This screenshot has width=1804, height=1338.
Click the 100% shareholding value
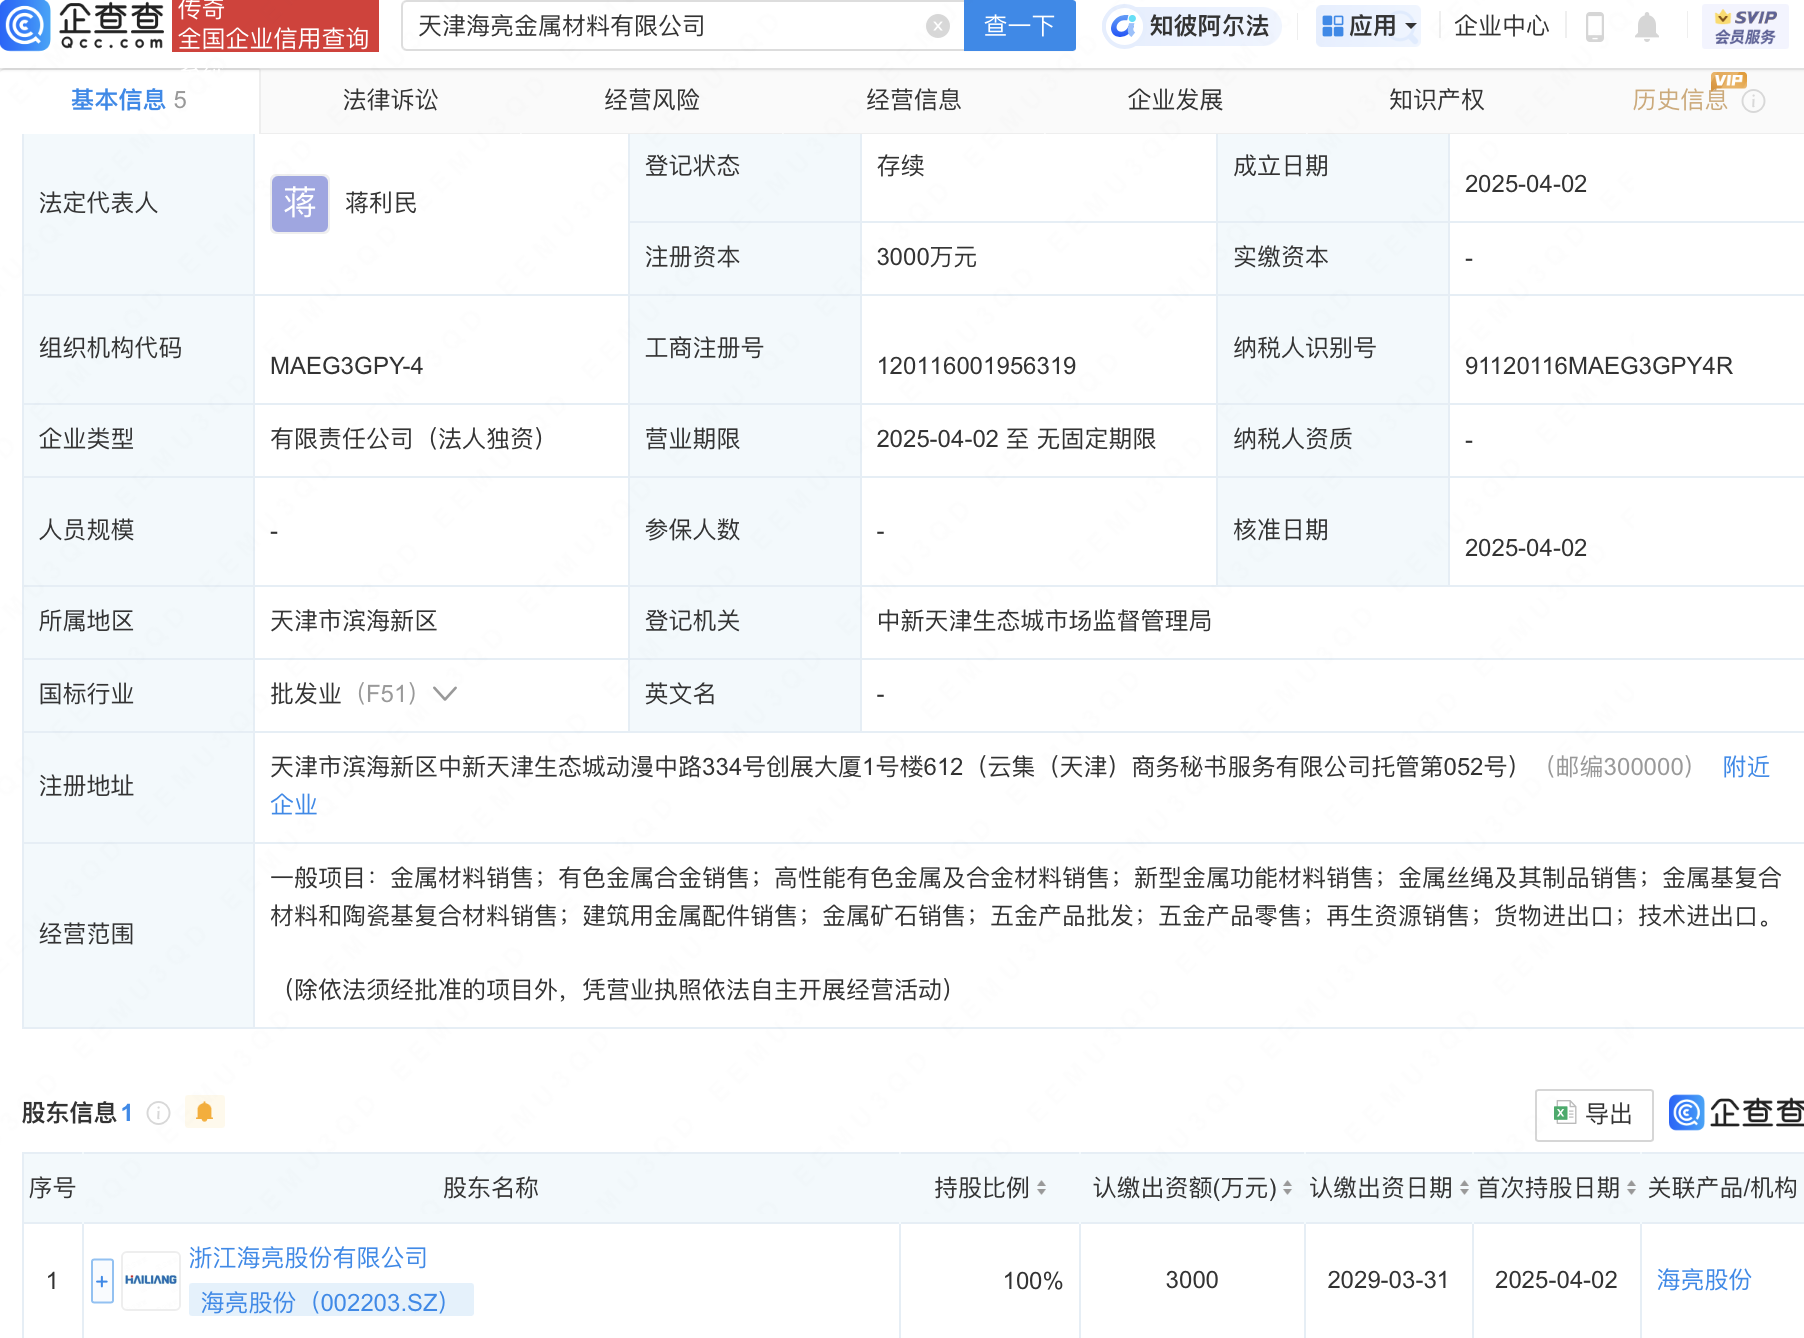tap(1033, 1281)
